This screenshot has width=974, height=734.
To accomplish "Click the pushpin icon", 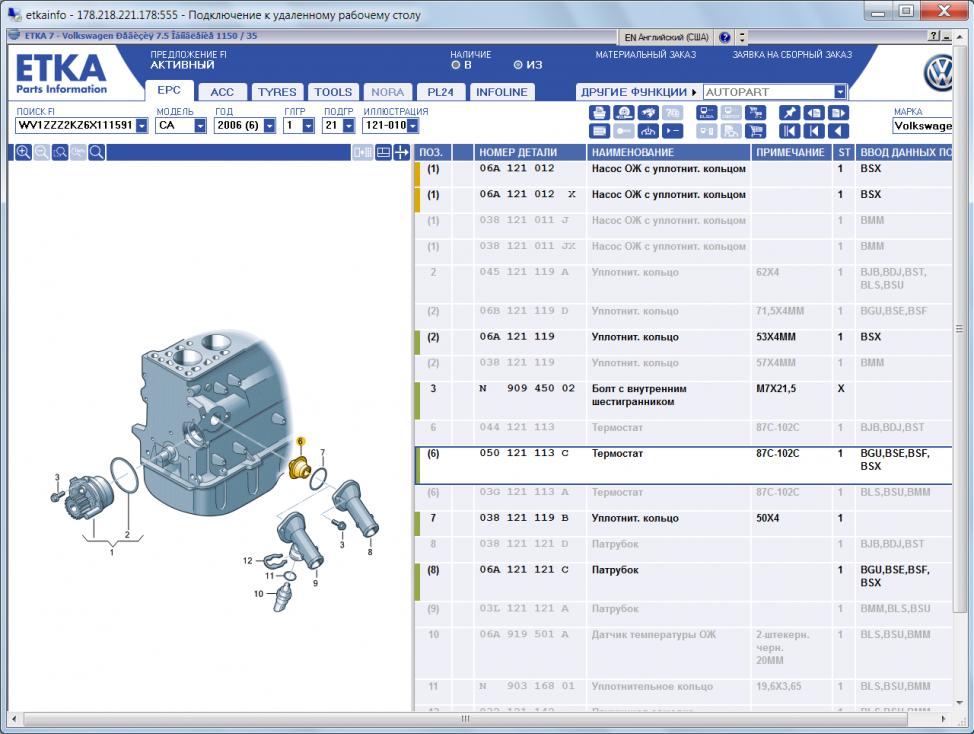I will point(790,113).
